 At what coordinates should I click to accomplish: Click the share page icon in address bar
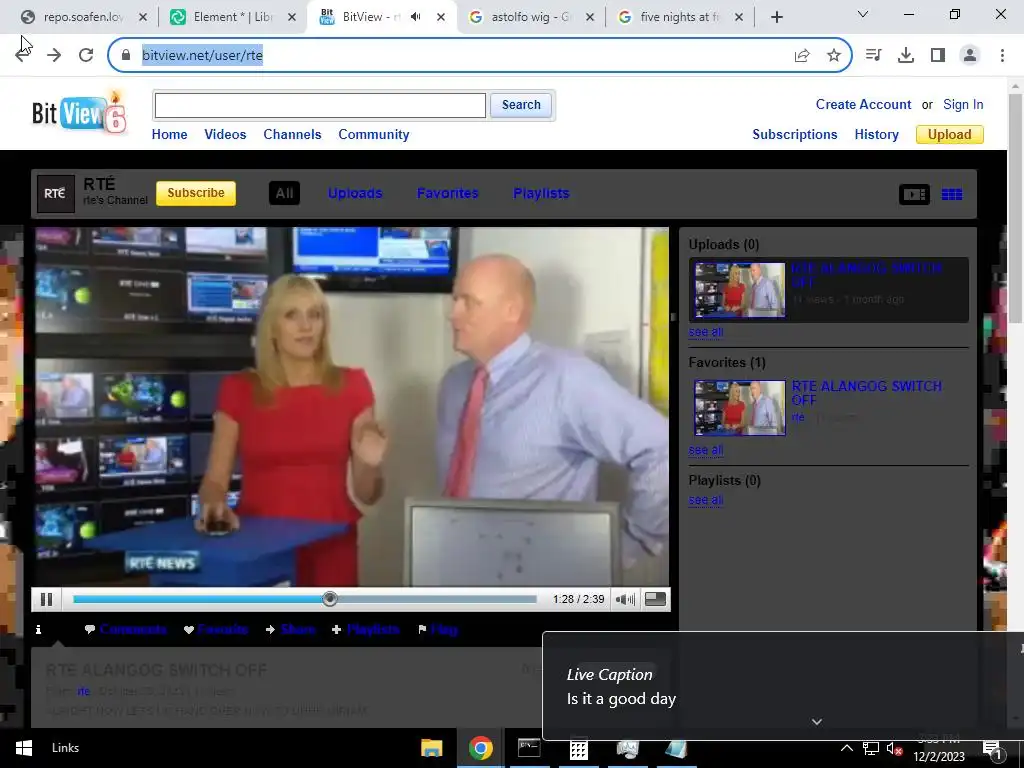coord(802,55)
